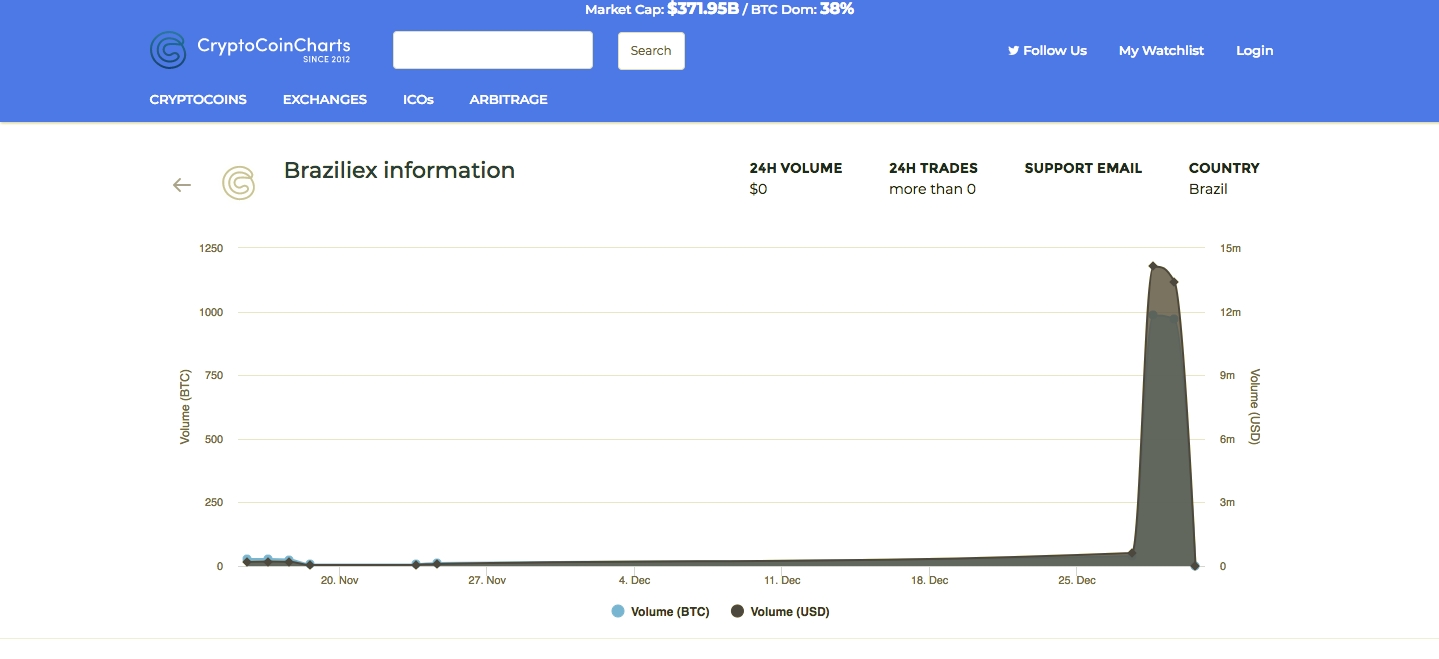Select the 11. Dec axis label
Viewport: 1439px width, 659px height.
pos(782,580)
